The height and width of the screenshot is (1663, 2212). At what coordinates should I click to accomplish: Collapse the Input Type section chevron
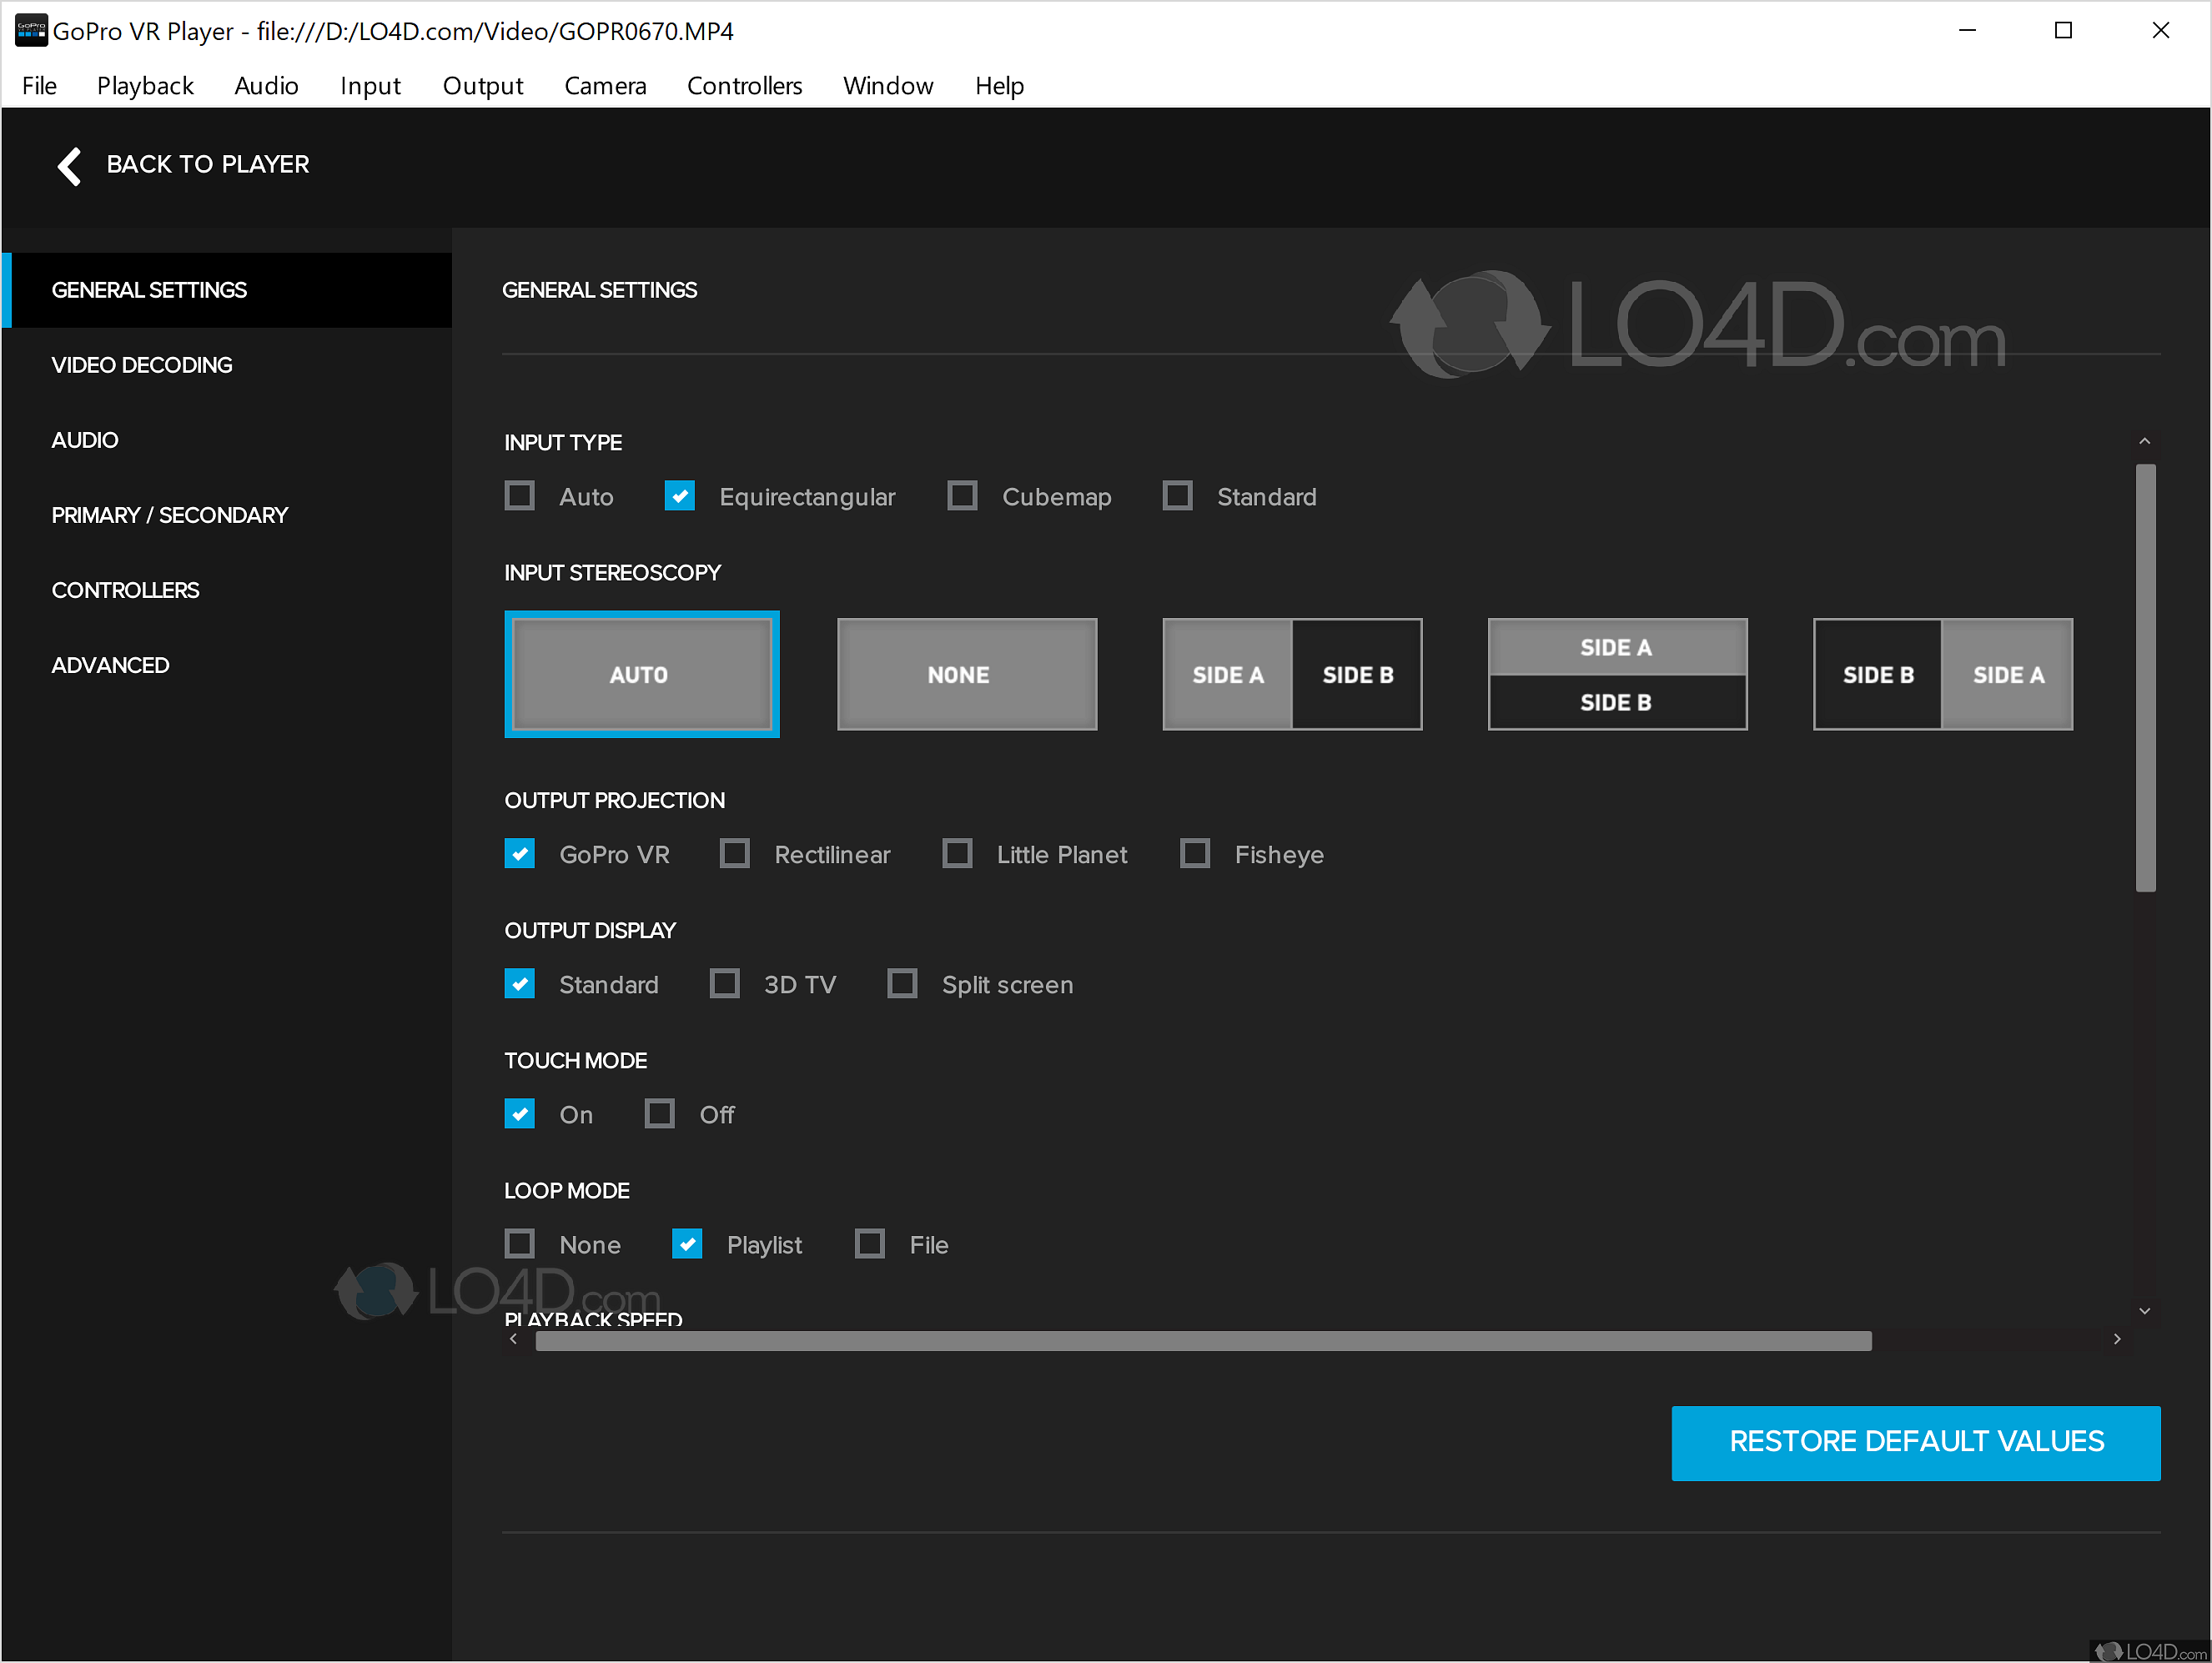(2145, 440)
